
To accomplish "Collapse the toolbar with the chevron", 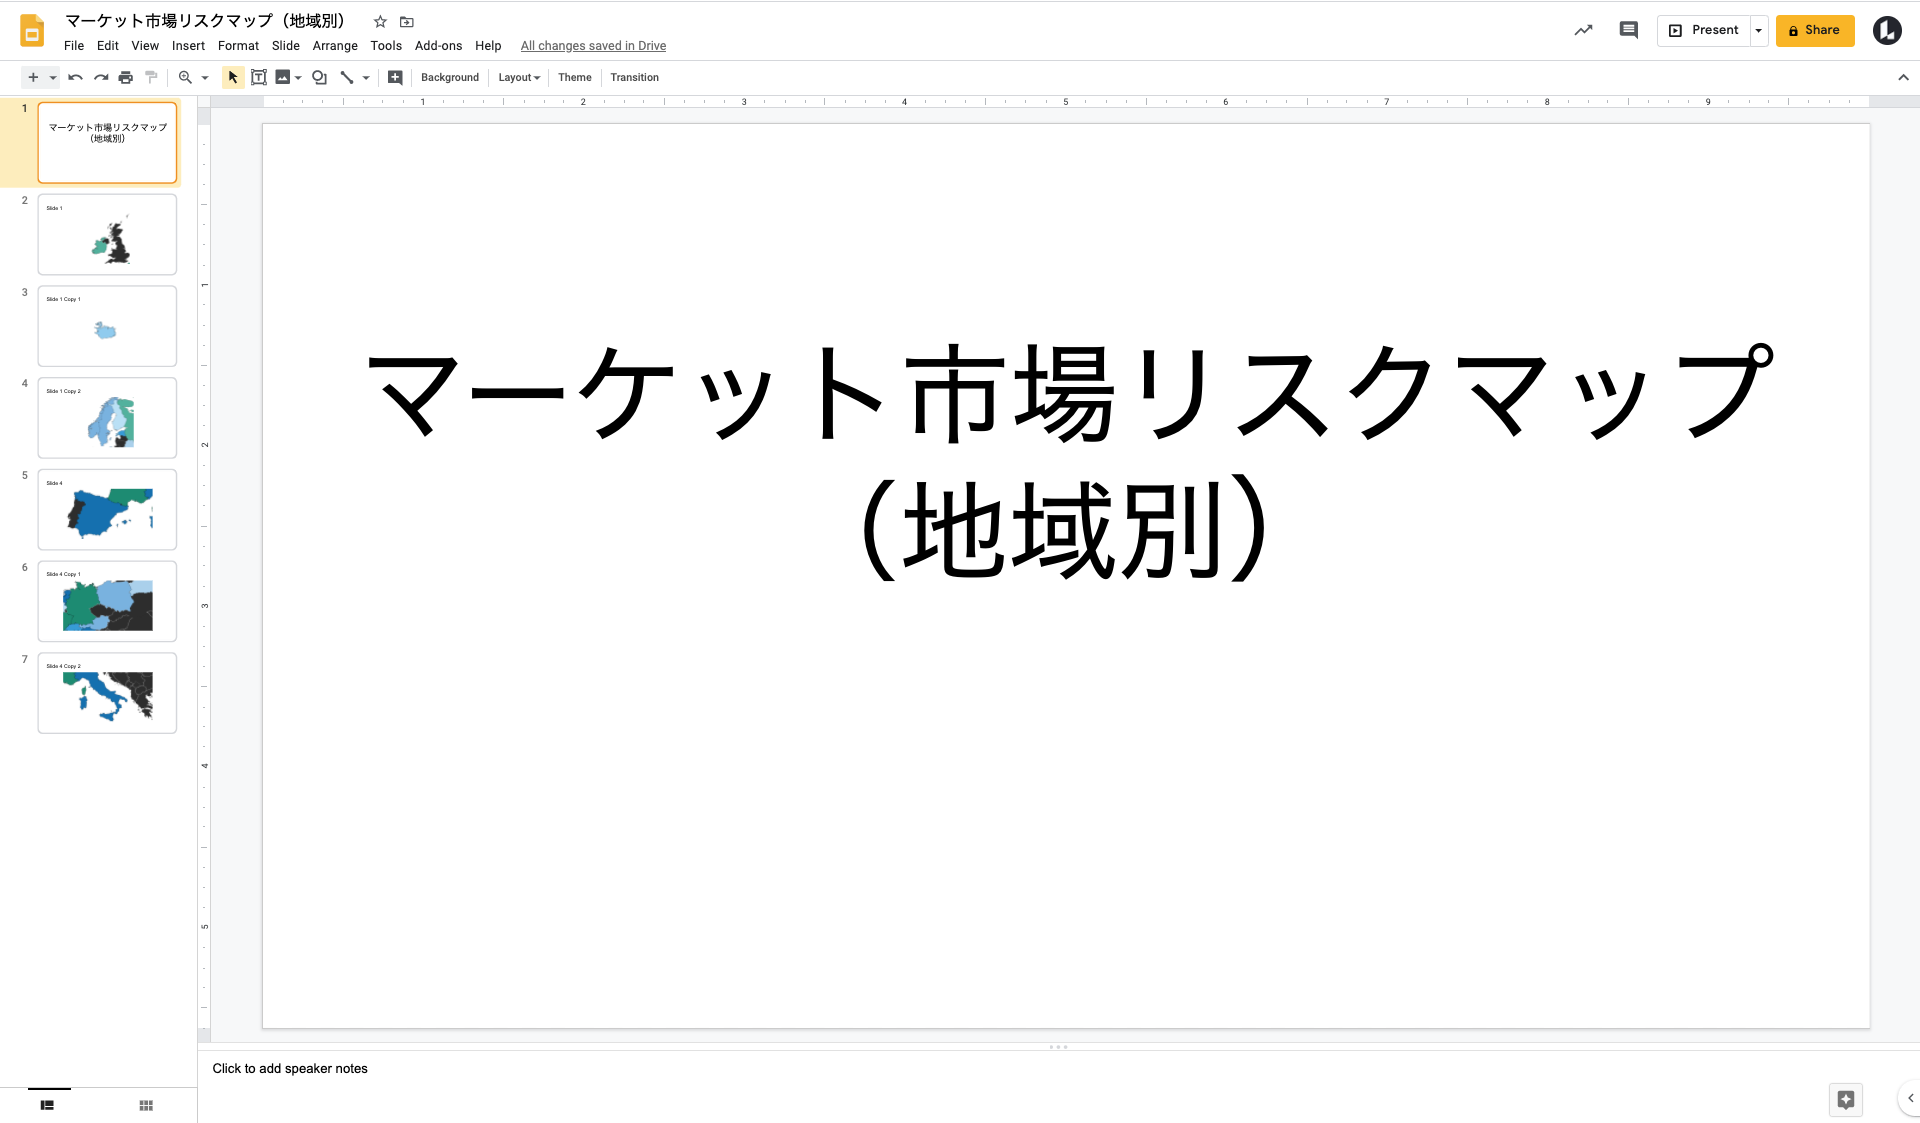I will pos(1904,77).
